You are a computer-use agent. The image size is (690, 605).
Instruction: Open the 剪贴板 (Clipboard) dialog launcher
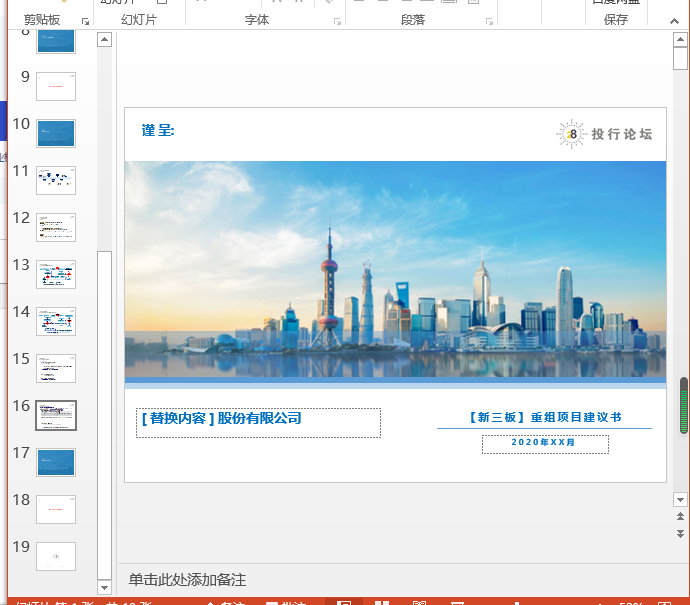click(85, 22)
